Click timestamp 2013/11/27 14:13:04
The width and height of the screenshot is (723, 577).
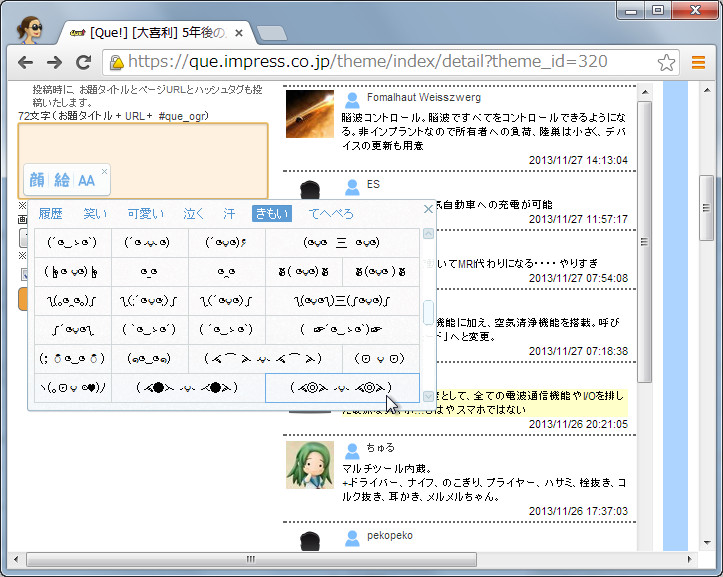578,160
